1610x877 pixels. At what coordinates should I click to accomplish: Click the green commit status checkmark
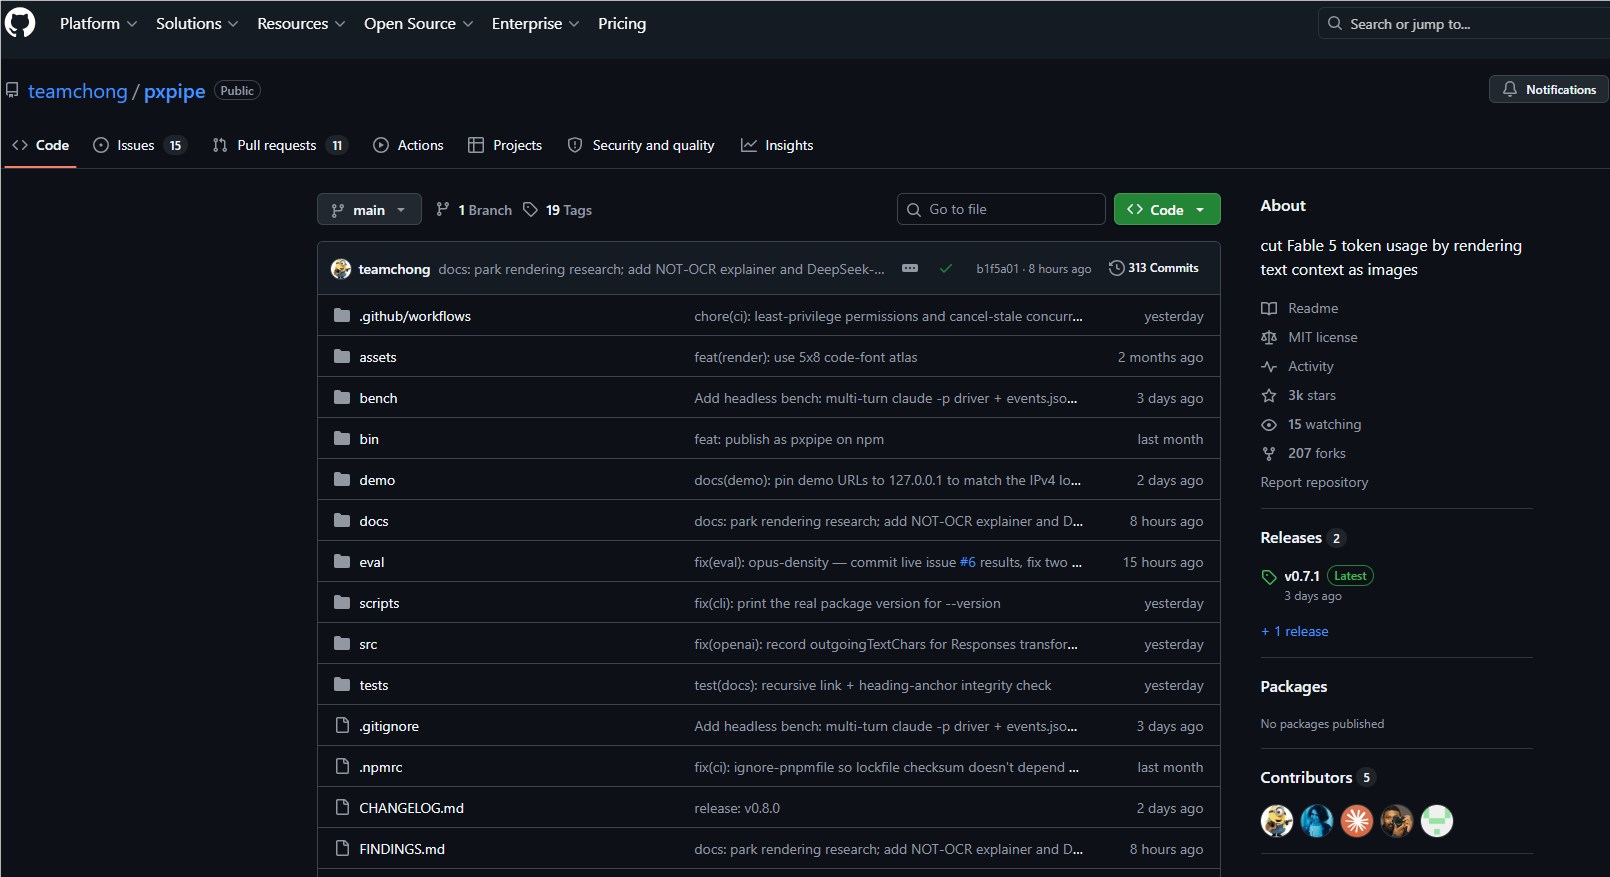[x=945, y=268]
